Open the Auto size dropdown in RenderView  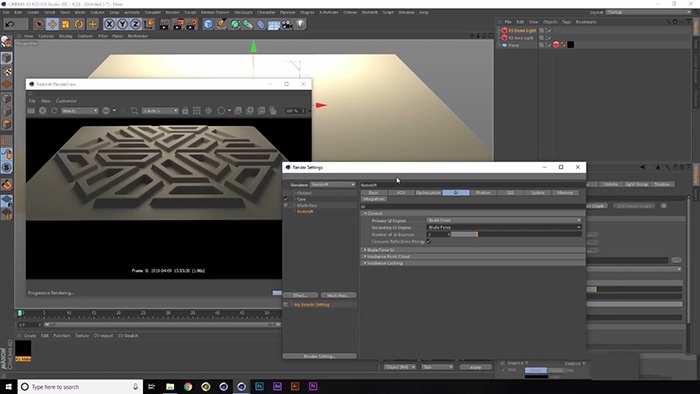point(160,110)
